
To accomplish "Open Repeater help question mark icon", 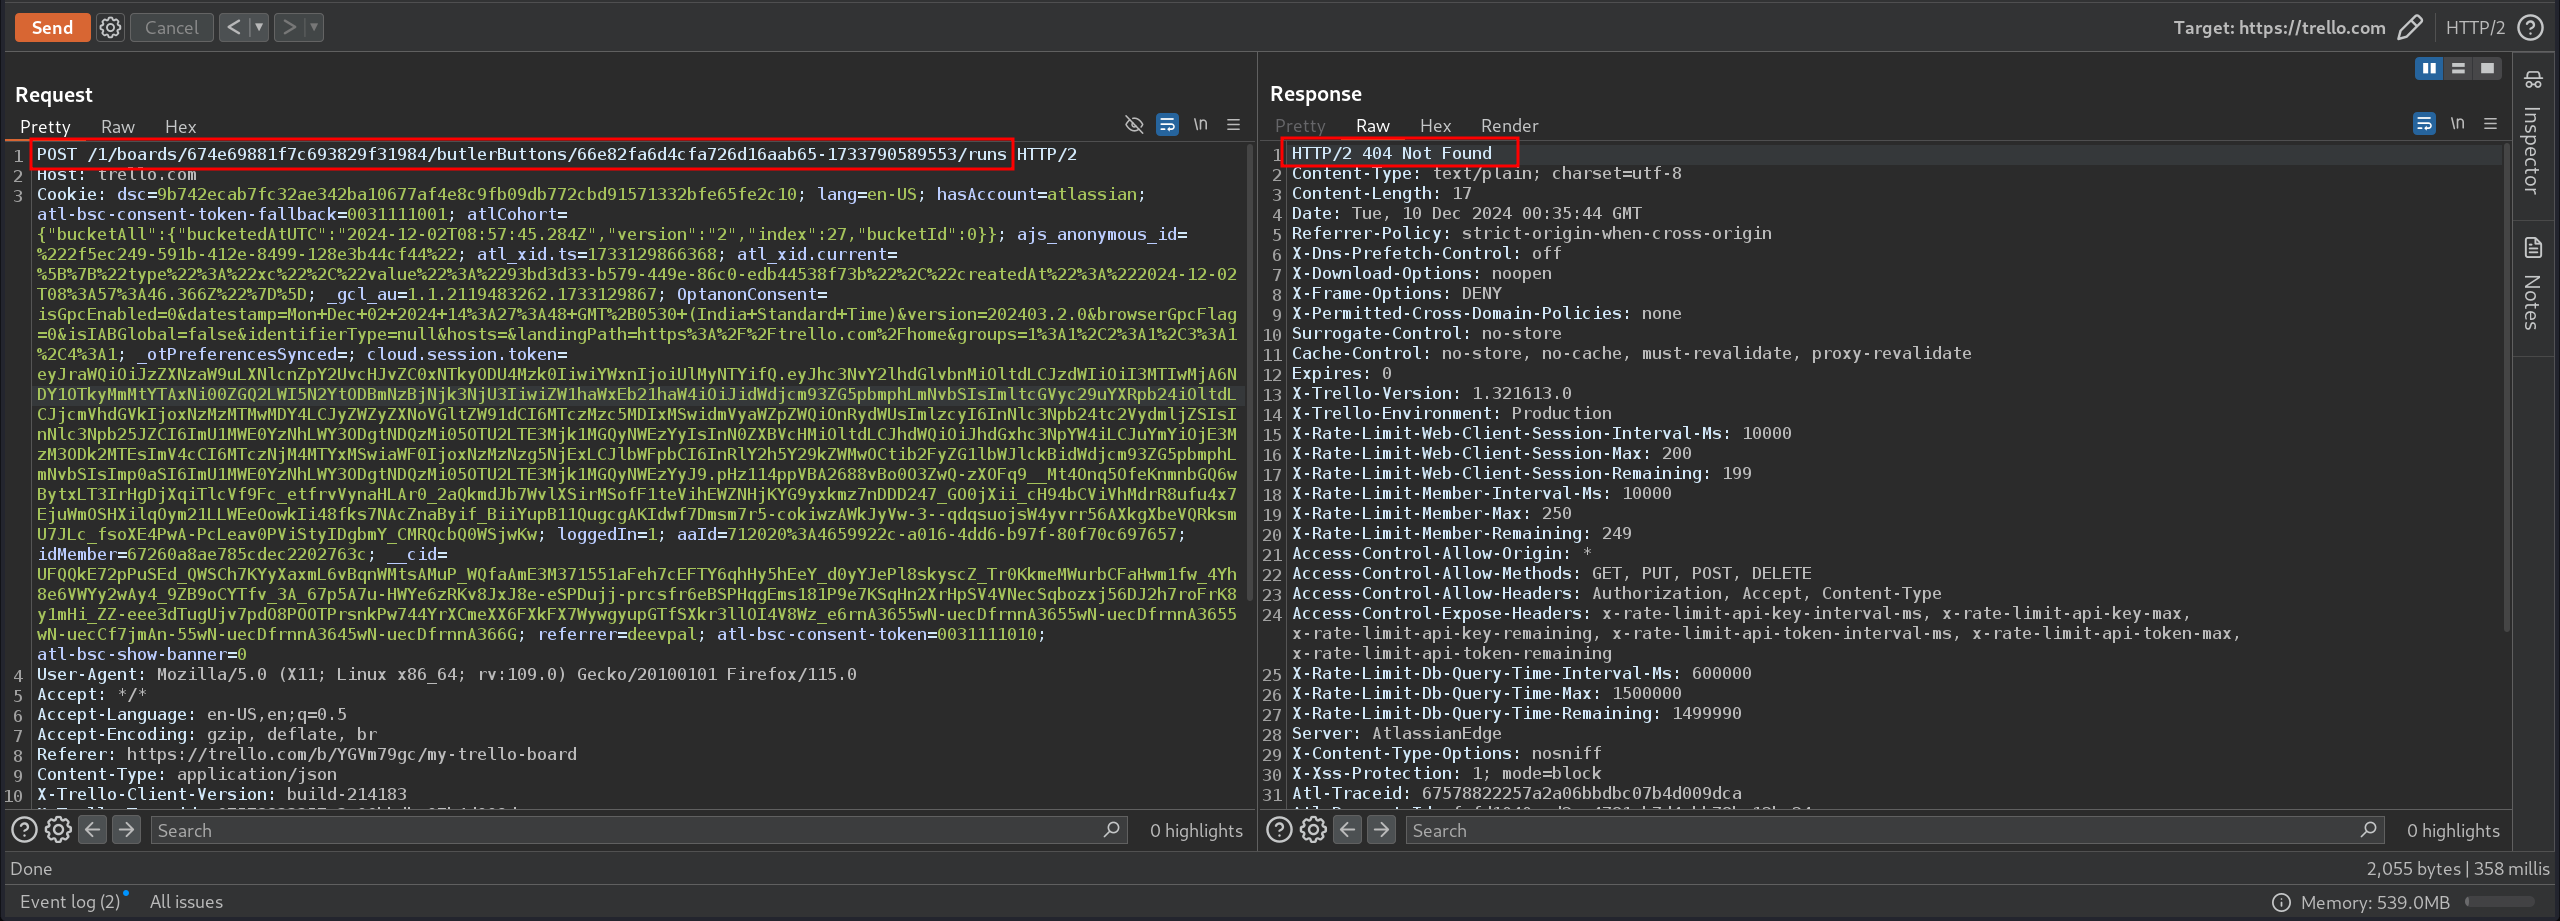I will coord(2530,28).
